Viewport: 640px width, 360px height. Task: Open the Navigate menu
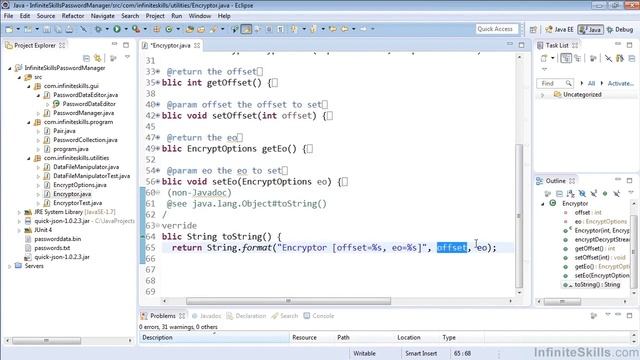point(102,16)
